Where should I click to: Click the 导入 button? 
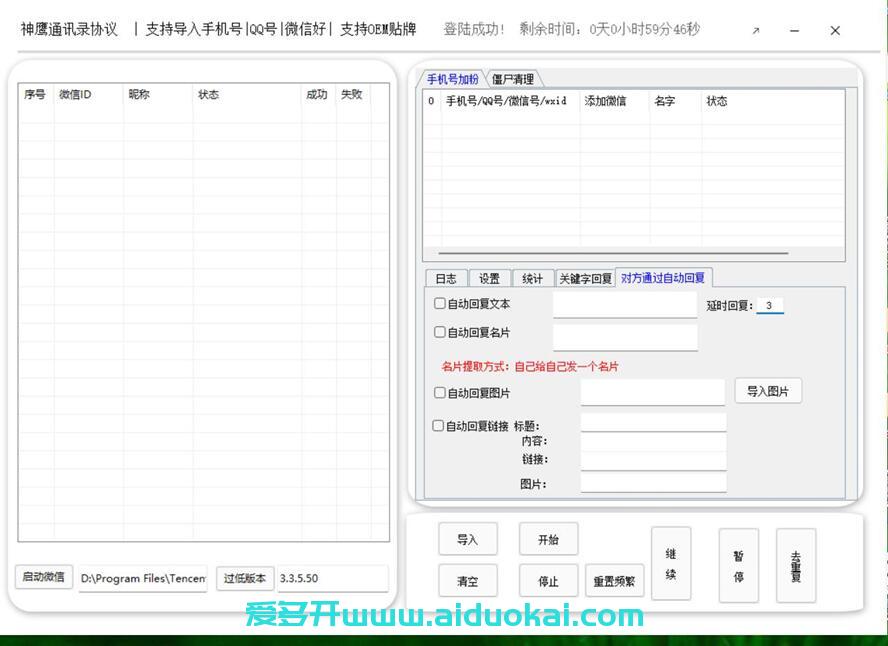(x=468, y=539)
